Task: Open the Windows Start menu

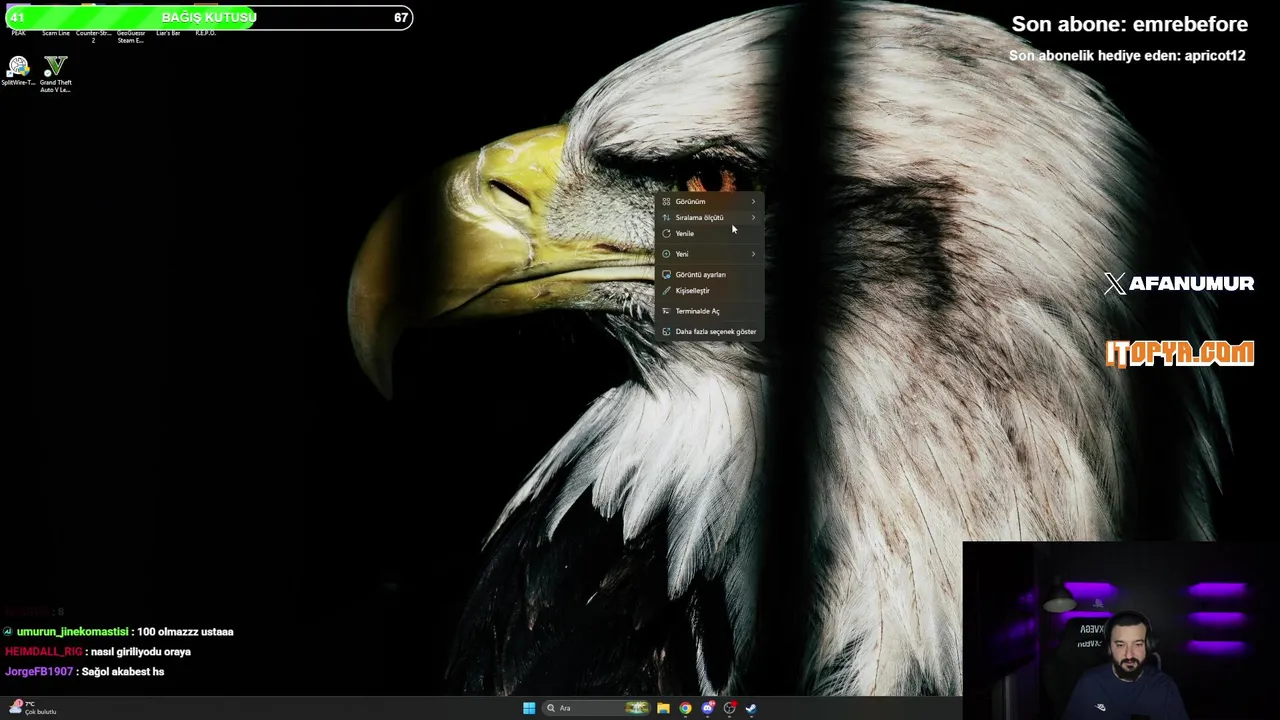Action: click(529, 708)
